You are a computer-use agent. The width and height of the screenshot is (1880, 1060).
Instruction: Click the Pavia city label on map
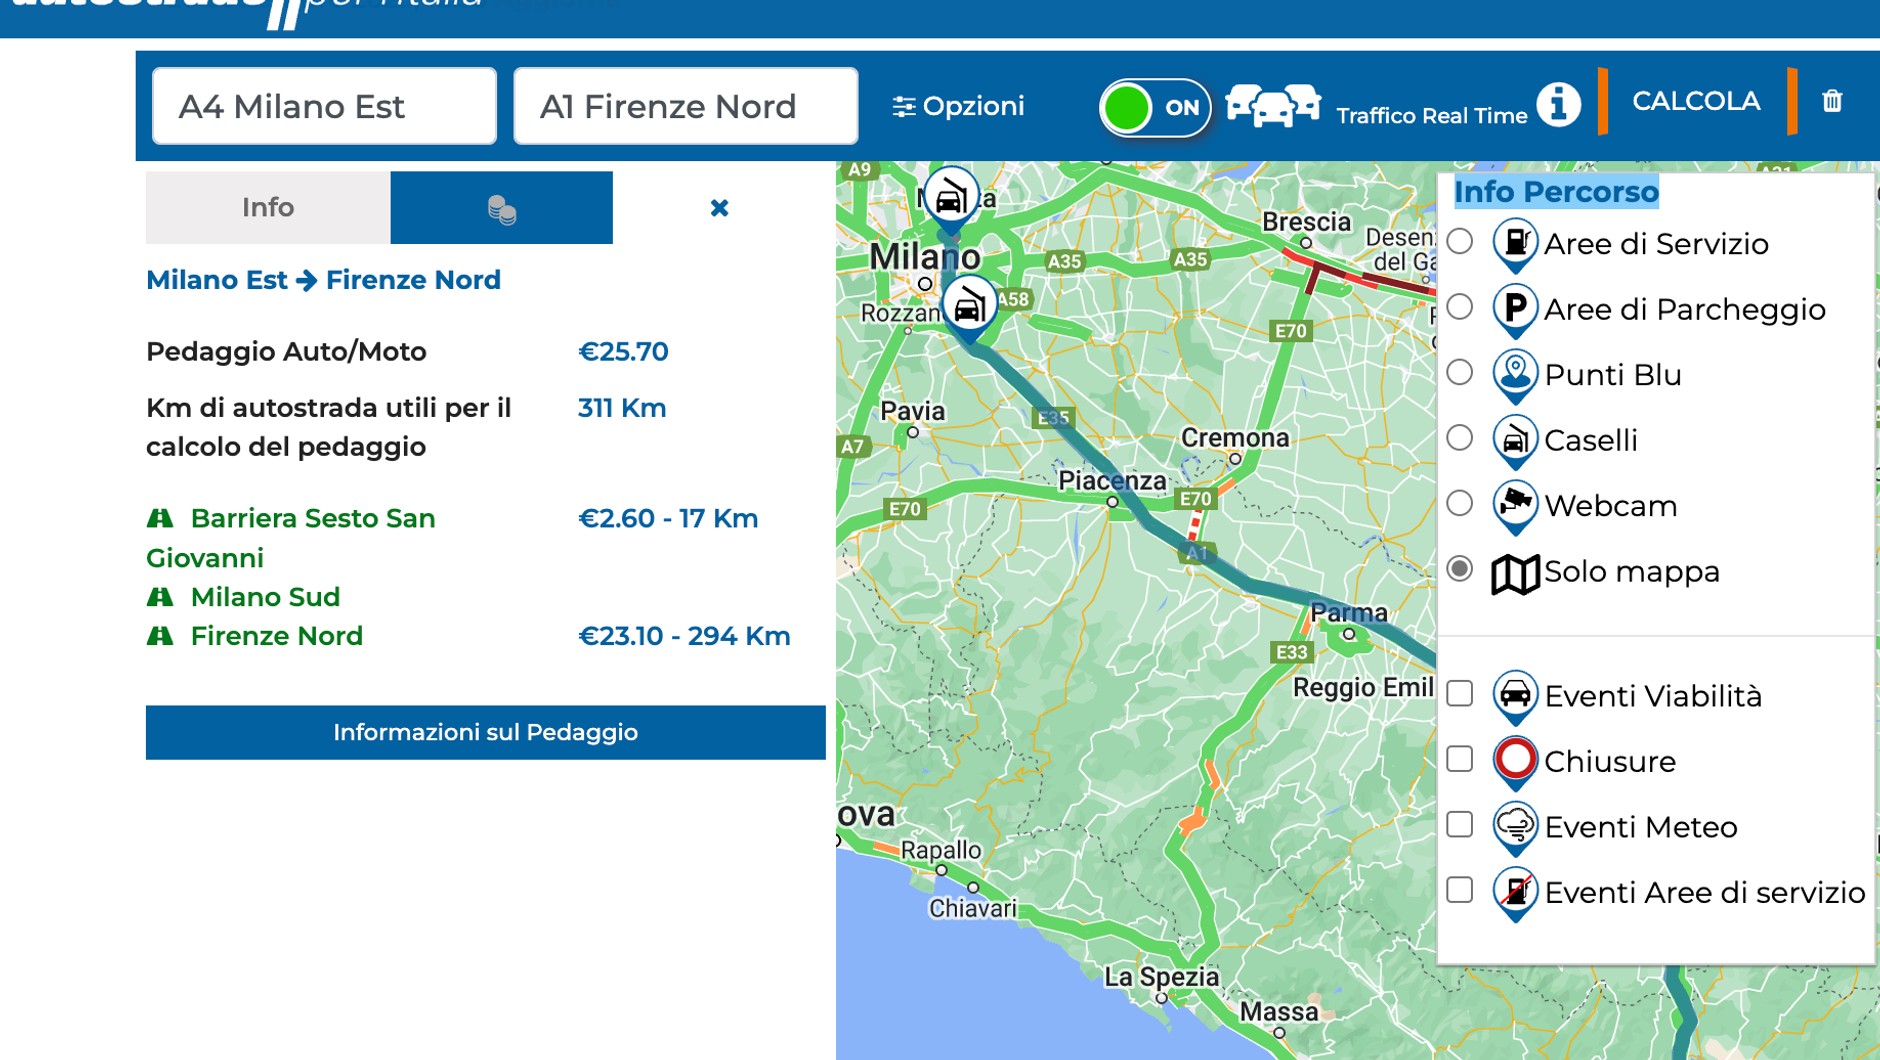pos(912,411)
